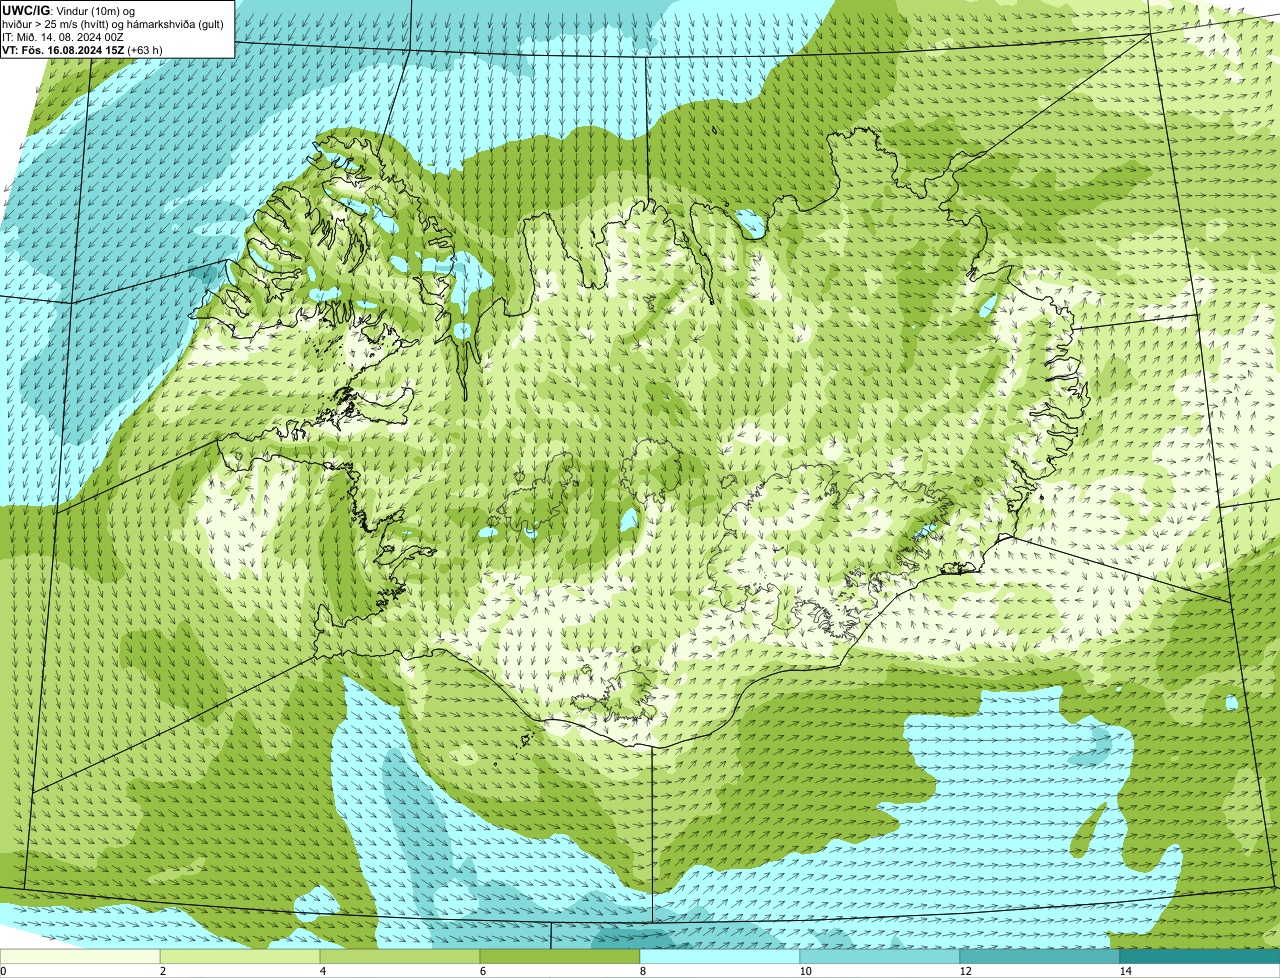Click the light cyan 8–10 m/s legend swatch
1280x978 pixels.
pyautogui.click(x=720, y=956)
